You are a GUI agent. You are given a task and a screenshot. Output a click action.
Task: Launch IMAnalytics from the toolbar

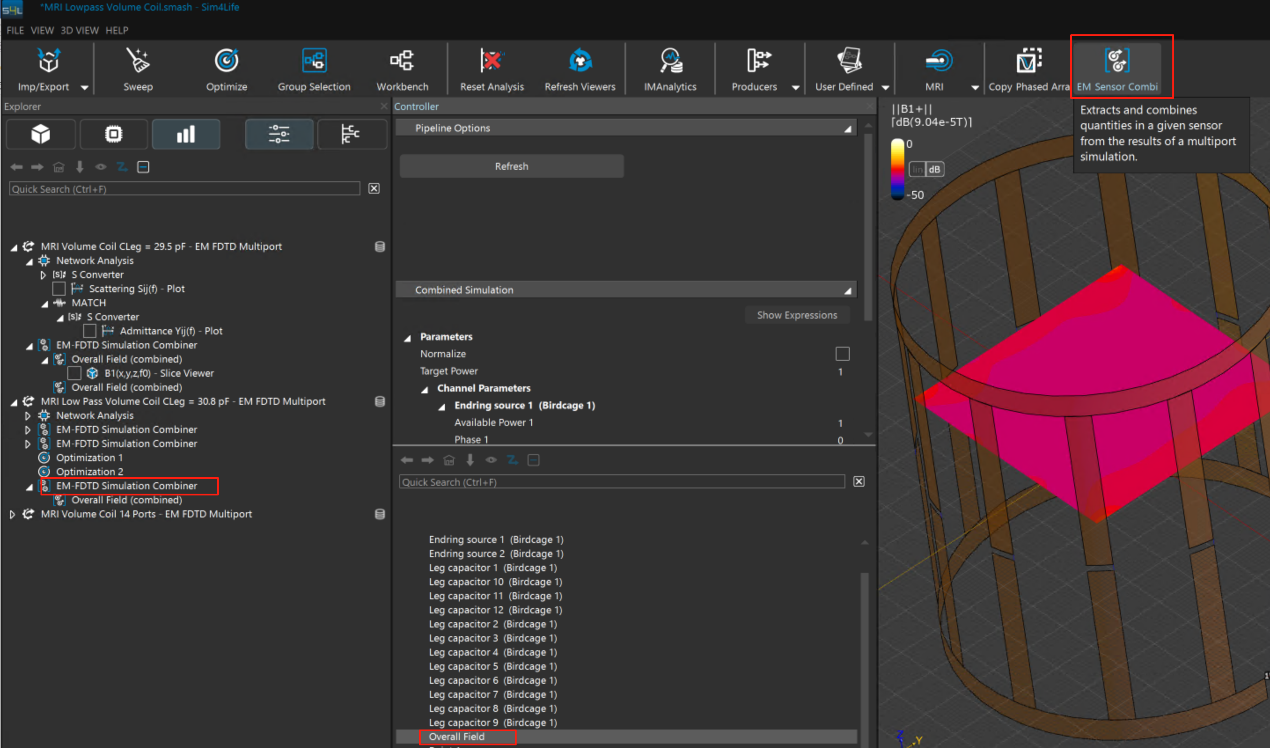670,62
